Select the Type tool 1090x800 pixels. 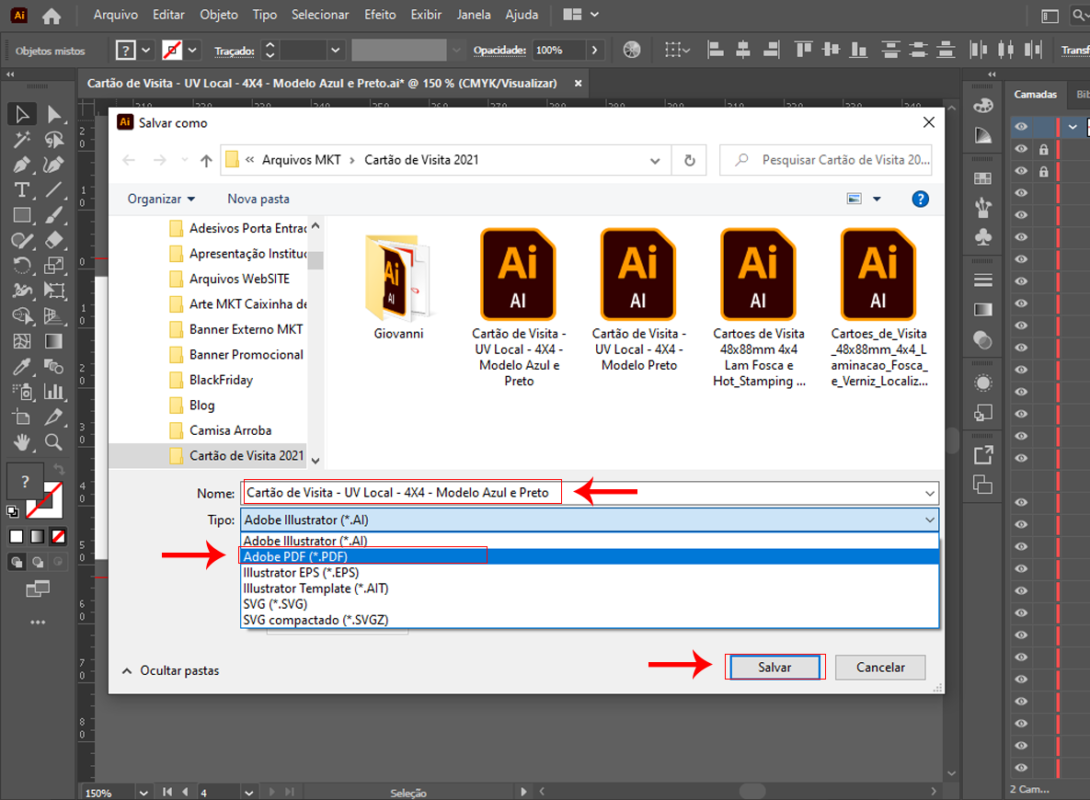pos(22,190)
